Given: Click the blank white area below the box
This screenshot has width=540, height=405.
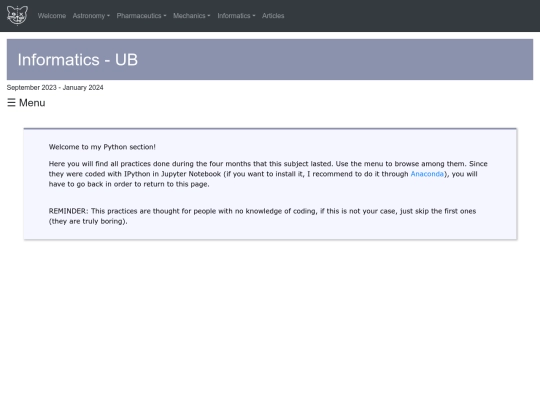Looking at the screenshot, I should (x=270, y=320).
